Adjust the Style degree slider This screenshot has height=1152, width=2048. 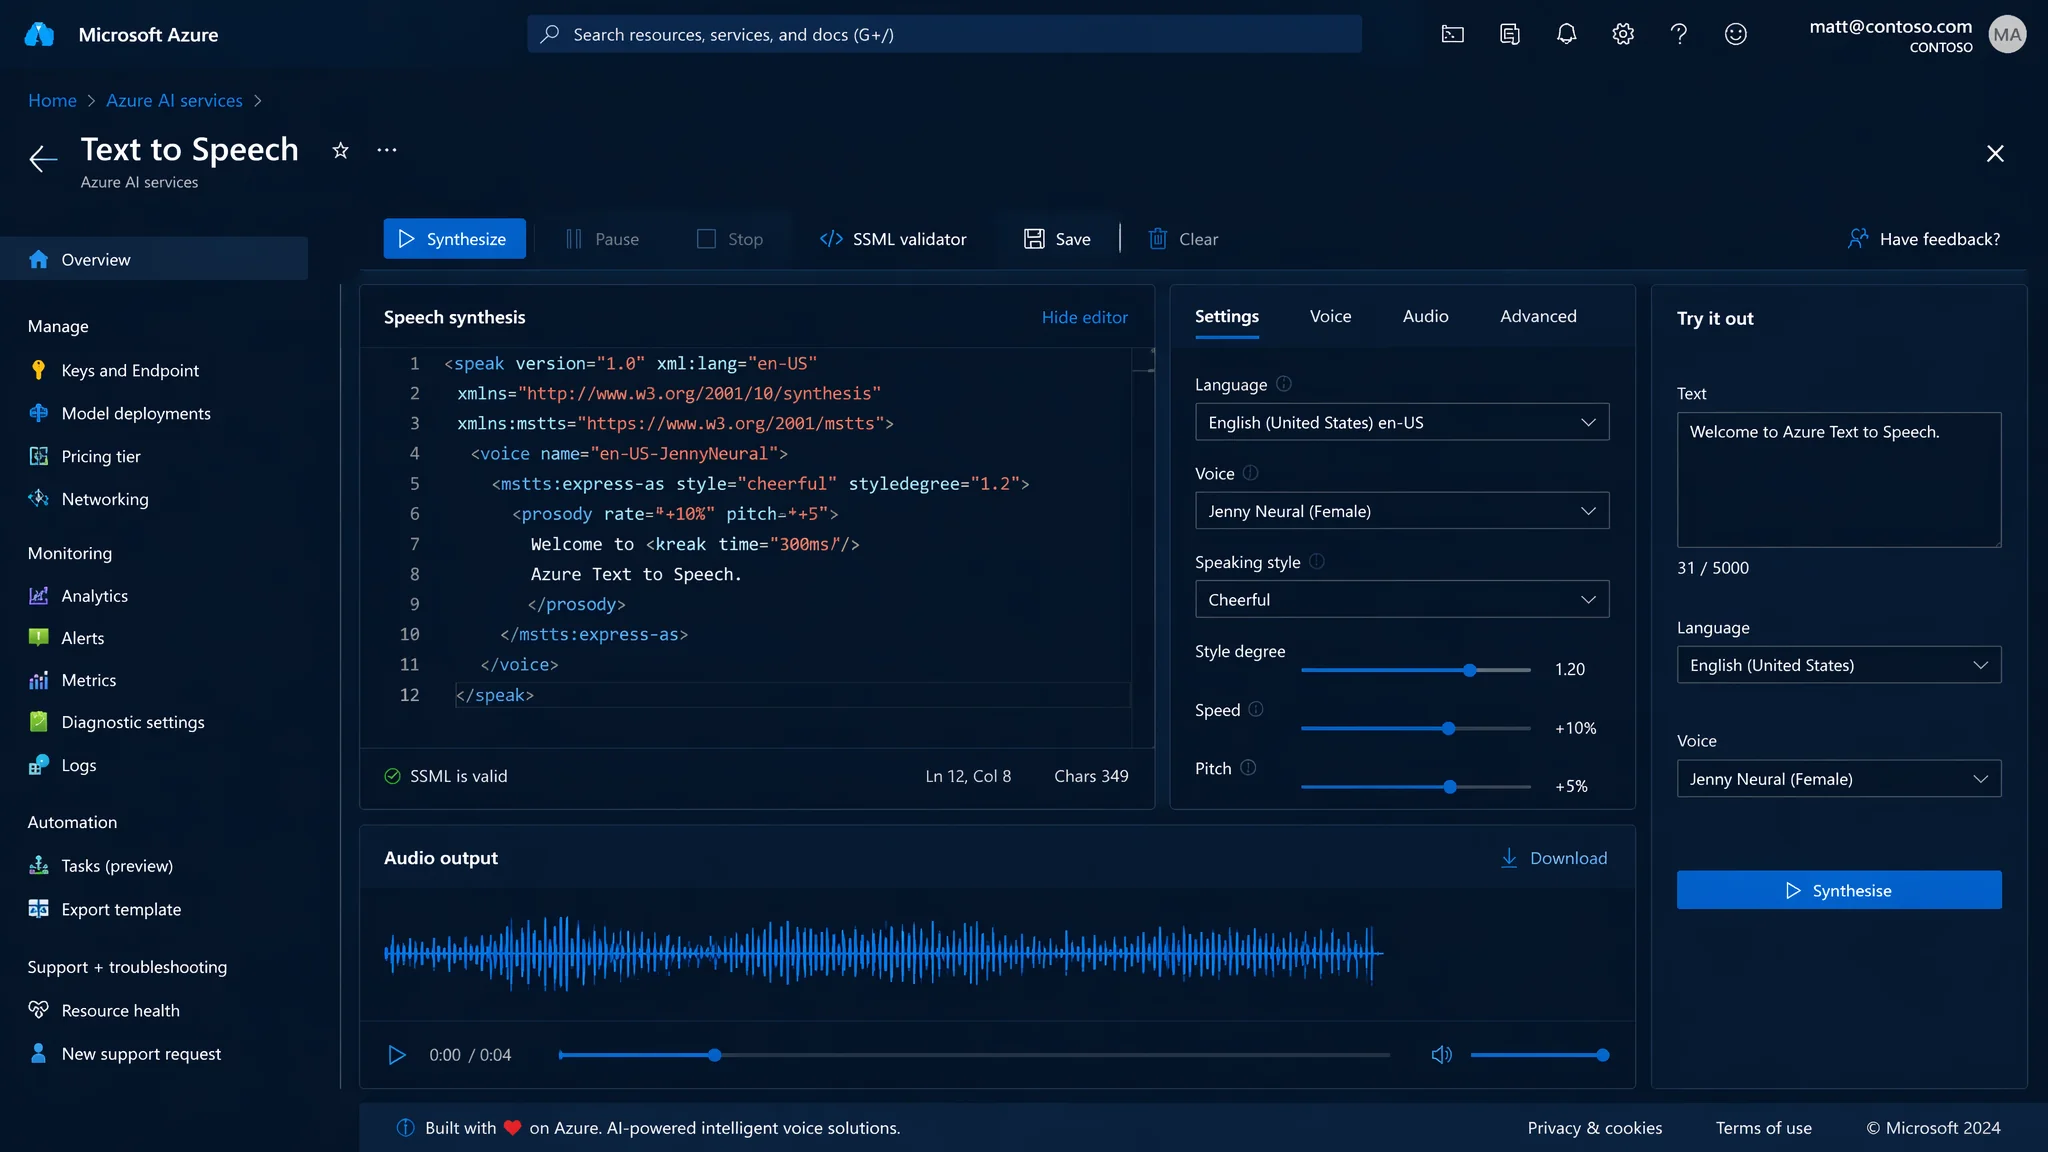[x=1415, y=670]
